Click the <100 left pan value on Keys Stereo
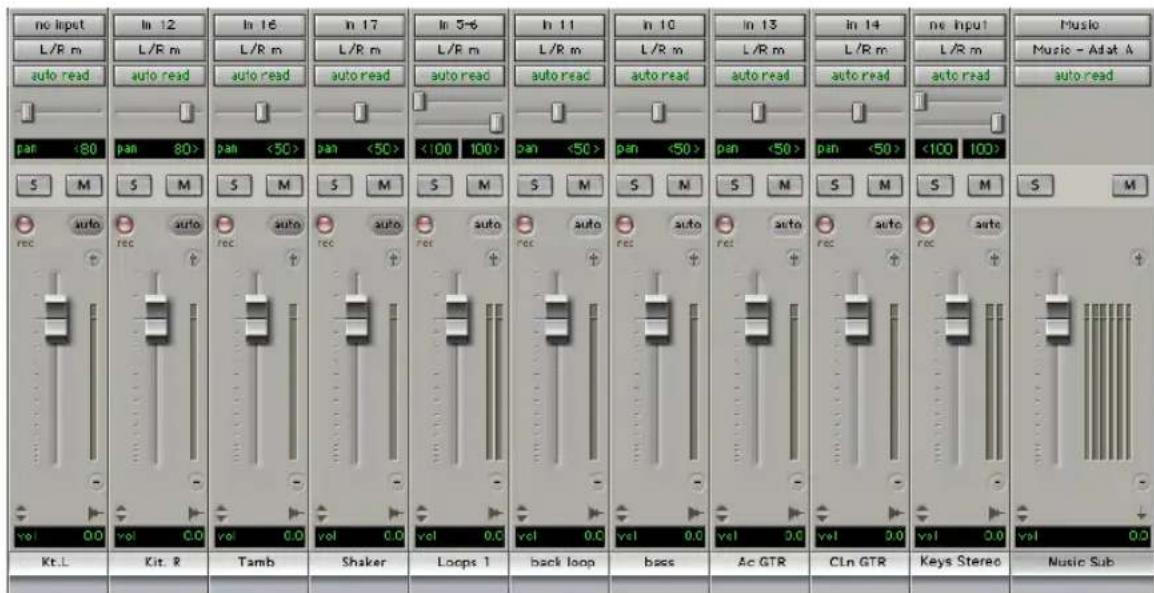This screenshot has height=593, width=1154. click(938, 148)
